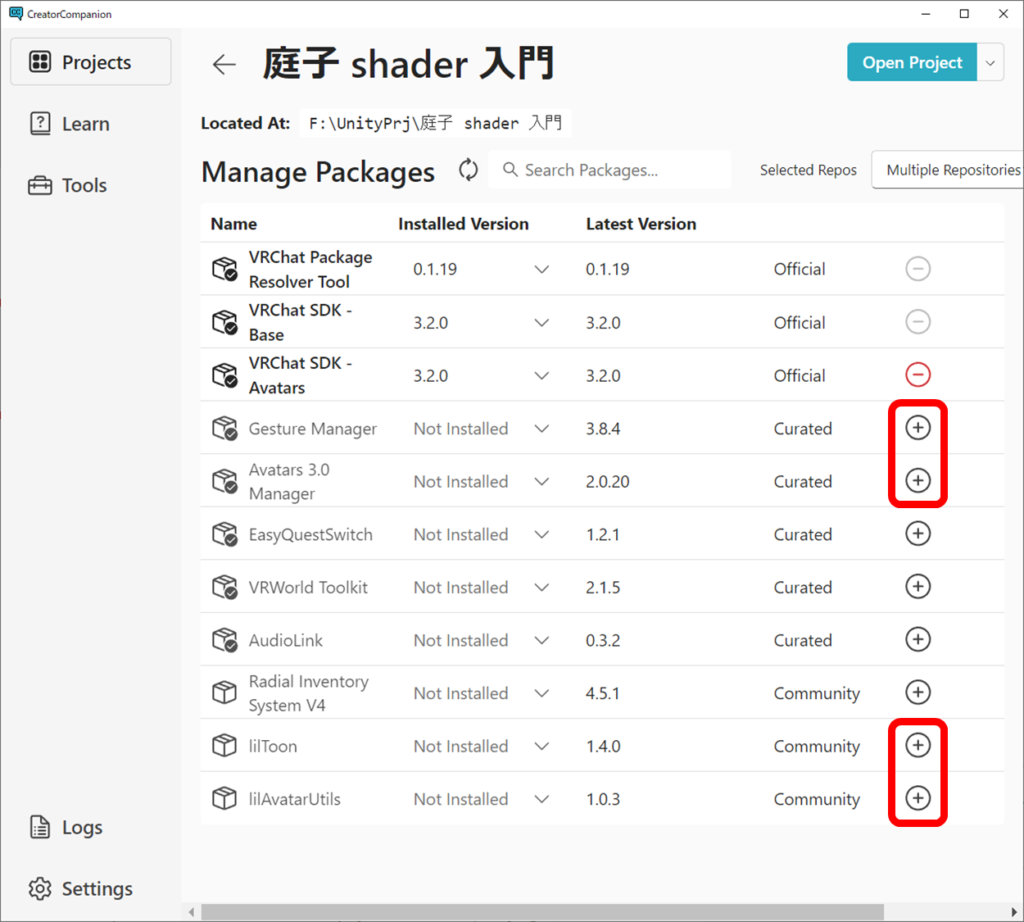Add the EasyQuestSwitch package

tap(917, 534)
